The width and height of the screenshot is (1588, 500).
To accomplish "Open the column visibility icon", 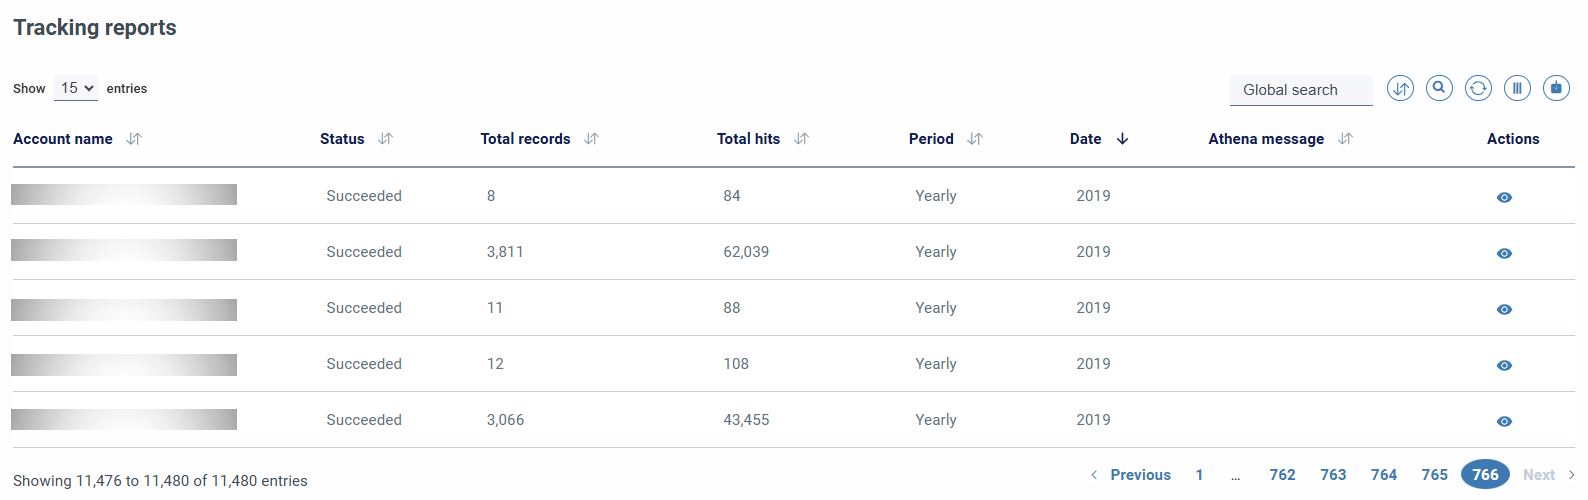I will click(1517, 89).
